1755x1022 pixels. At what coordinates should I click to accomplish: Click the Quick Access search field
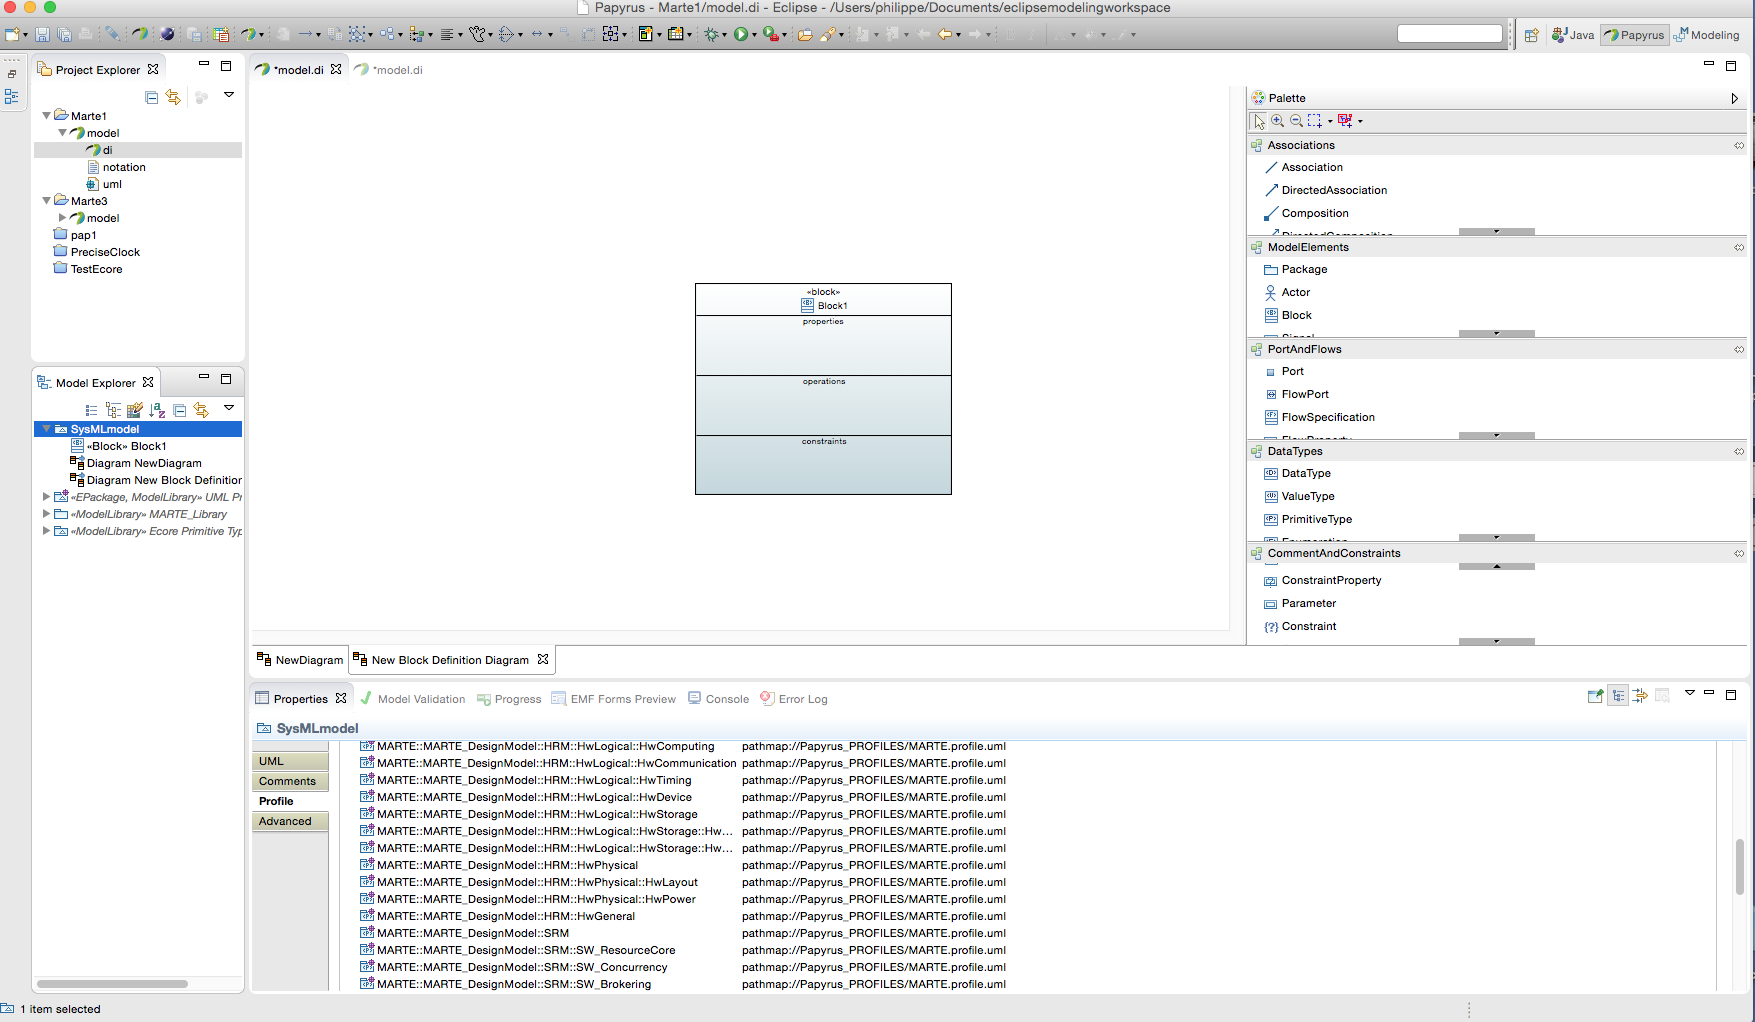point(1450,34)
